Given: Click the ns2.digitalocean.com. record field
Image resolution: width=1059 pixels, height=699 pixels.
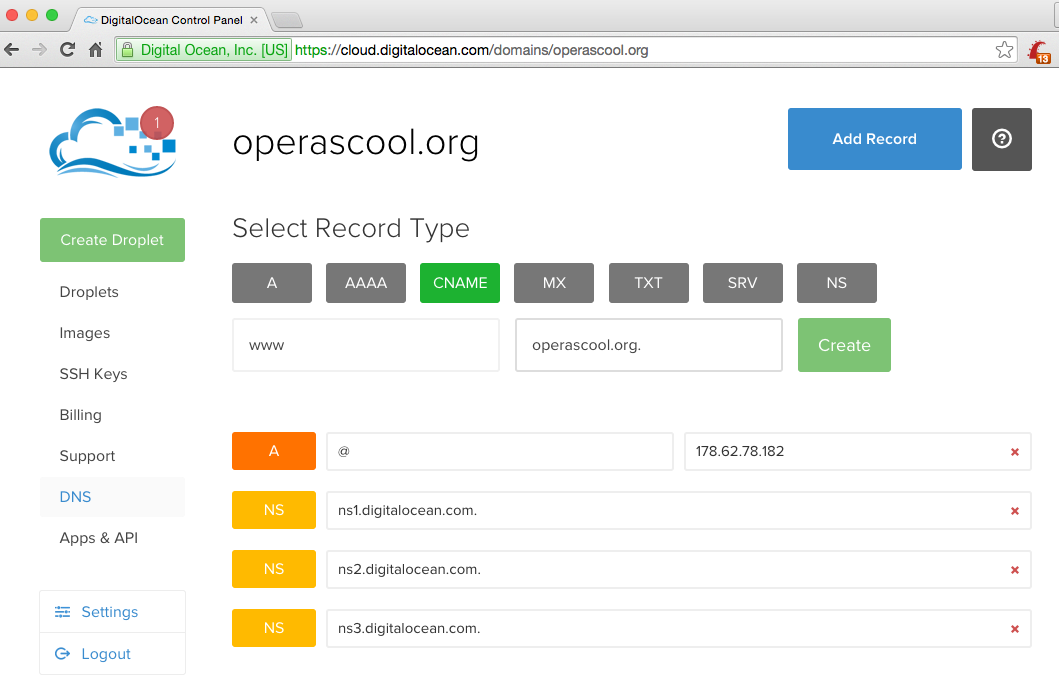Looking at the screenshot, I should 679,569.
